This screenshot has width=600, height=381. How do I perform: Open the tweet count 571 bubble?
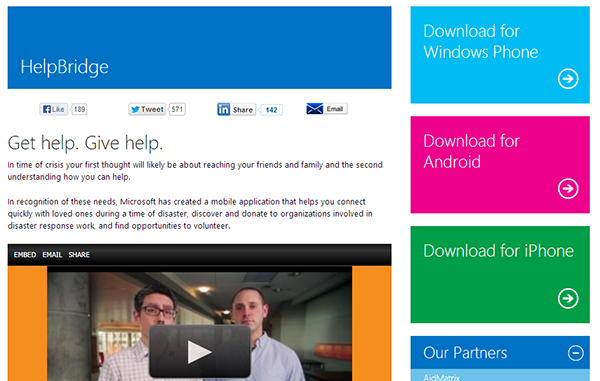(177, 109)
